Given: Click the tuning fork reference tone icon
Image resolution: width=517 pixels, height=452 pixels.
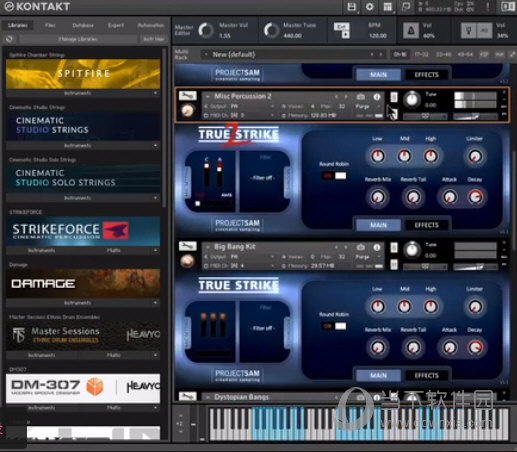Looking at the screenshot, I should [x=469, y=31].
